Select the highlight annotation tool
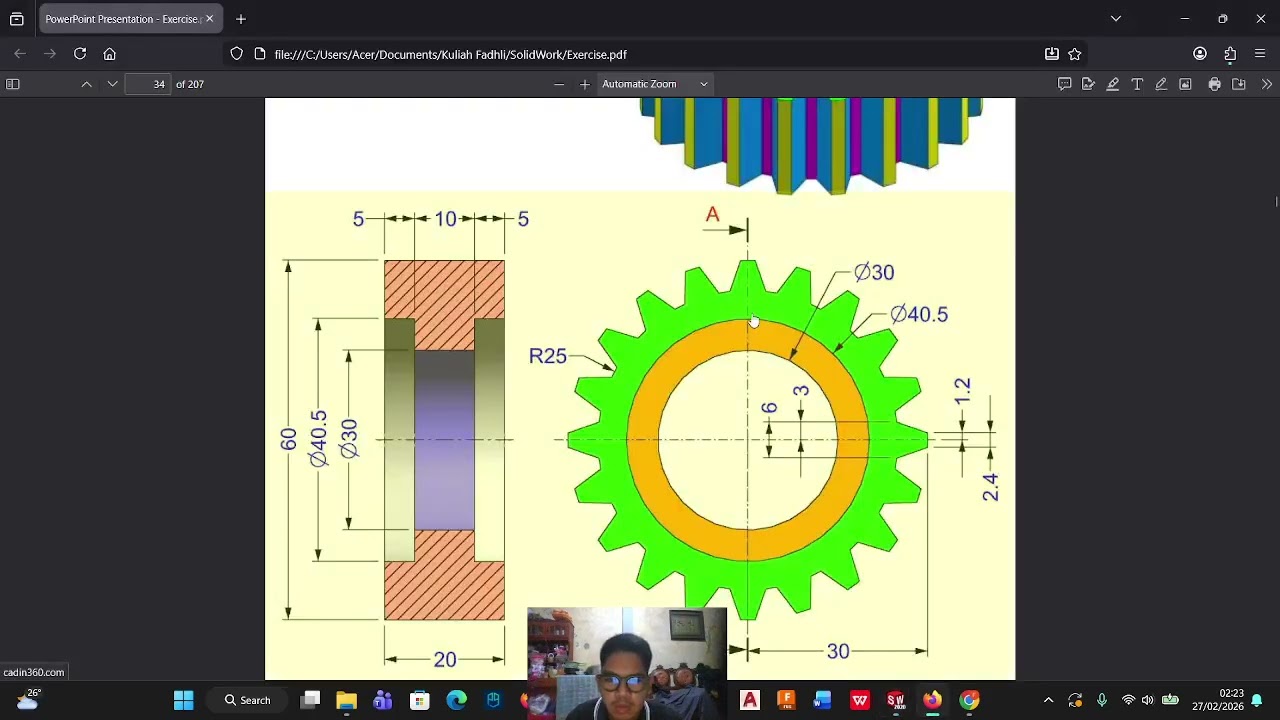Viewport: 1280px width, 720px height. [x=1112, y=84]
